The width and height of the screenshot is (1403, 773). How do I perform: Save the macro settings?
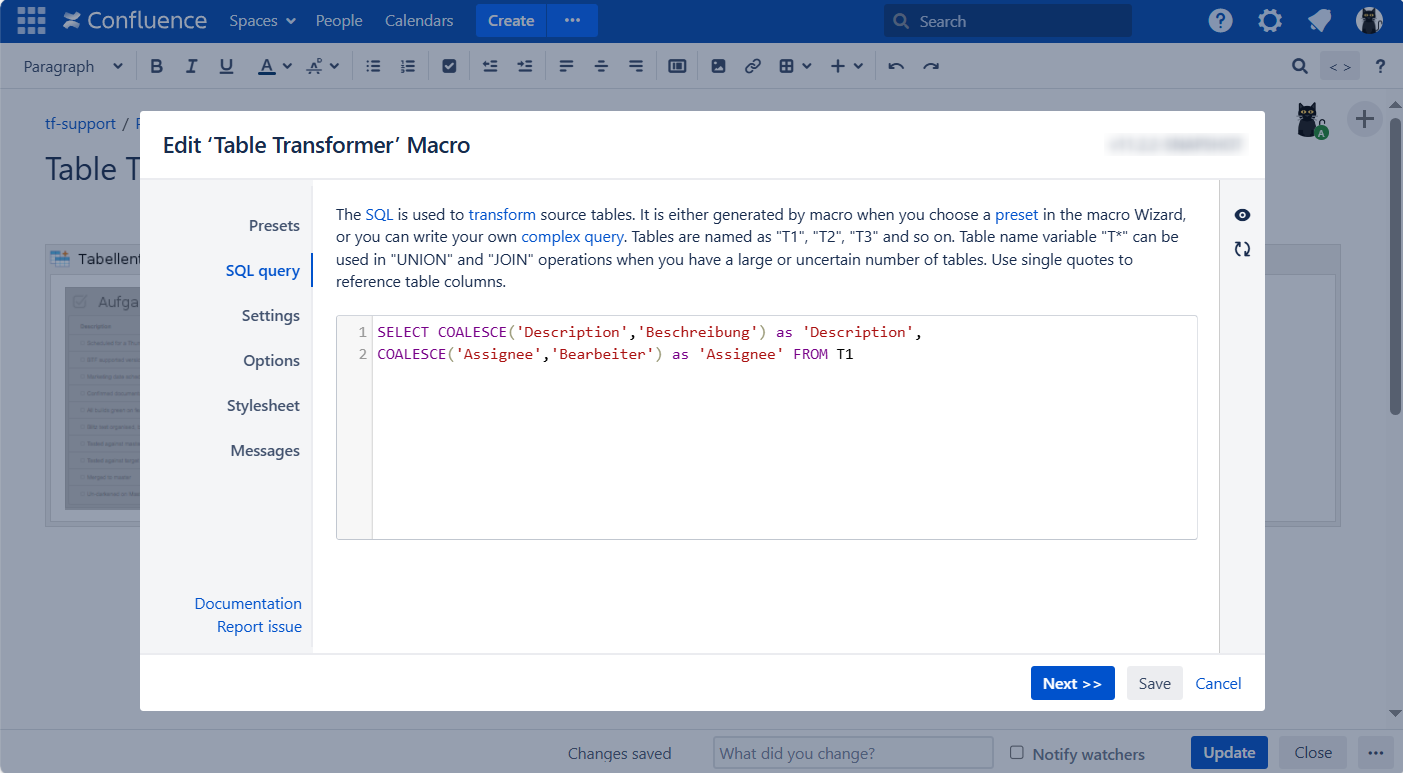pos(1154,683)
